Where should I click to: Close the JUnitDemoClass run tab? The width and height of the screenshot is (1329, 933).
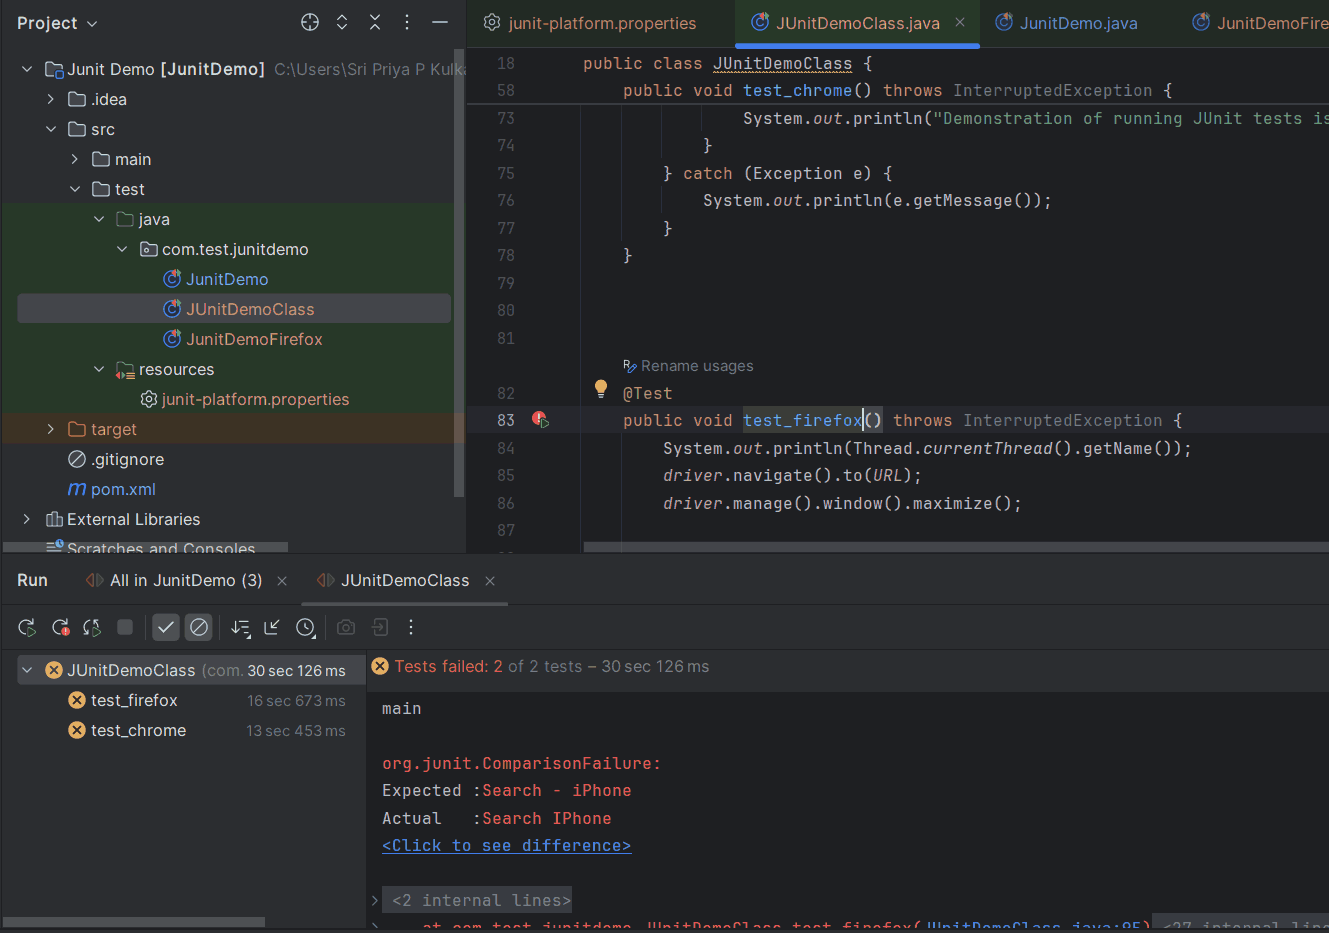click(490, 581)
